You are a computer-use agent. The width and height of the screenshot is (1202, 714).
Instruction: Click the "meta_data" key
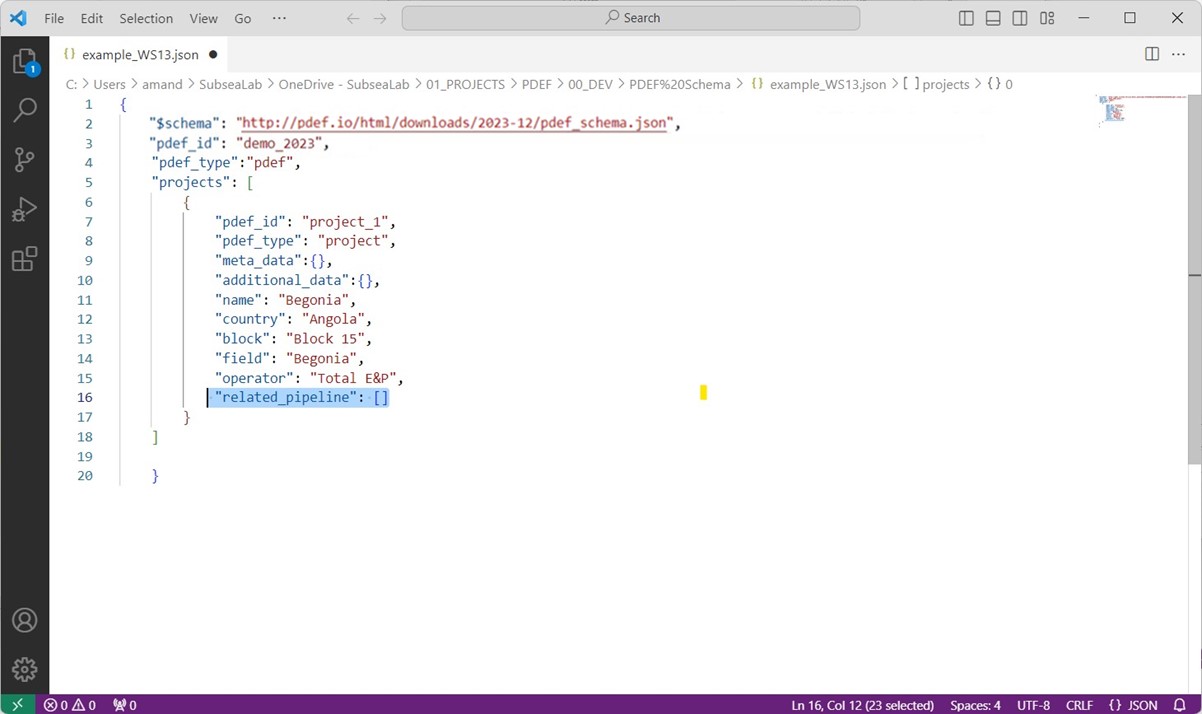[x=258, y=260]
